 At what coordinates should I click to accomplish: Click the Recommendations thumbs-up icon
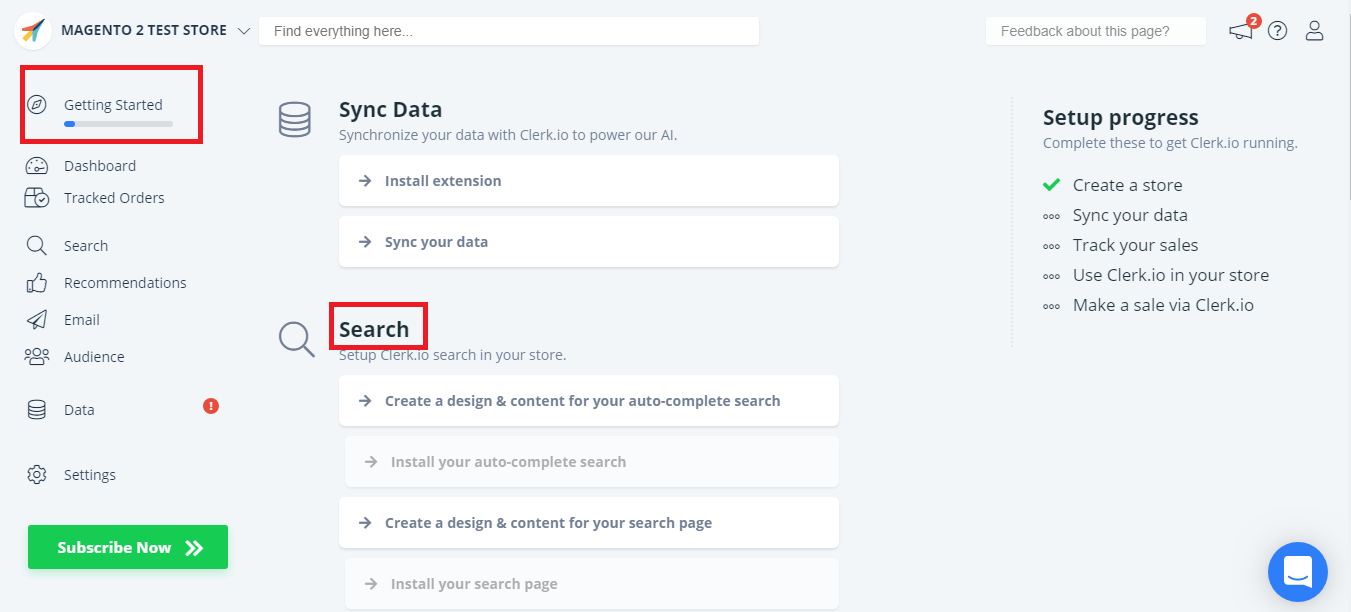[x=37, y=283]
